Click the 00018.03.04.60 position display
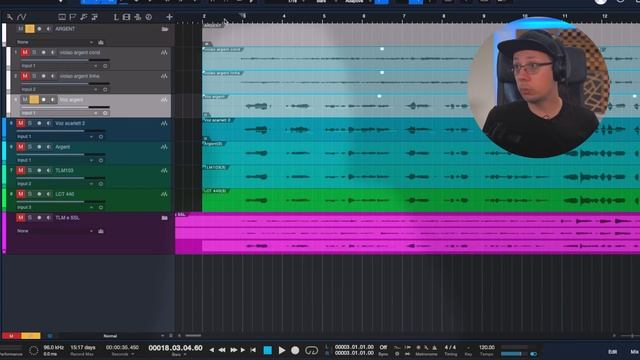 coord(175,348)
